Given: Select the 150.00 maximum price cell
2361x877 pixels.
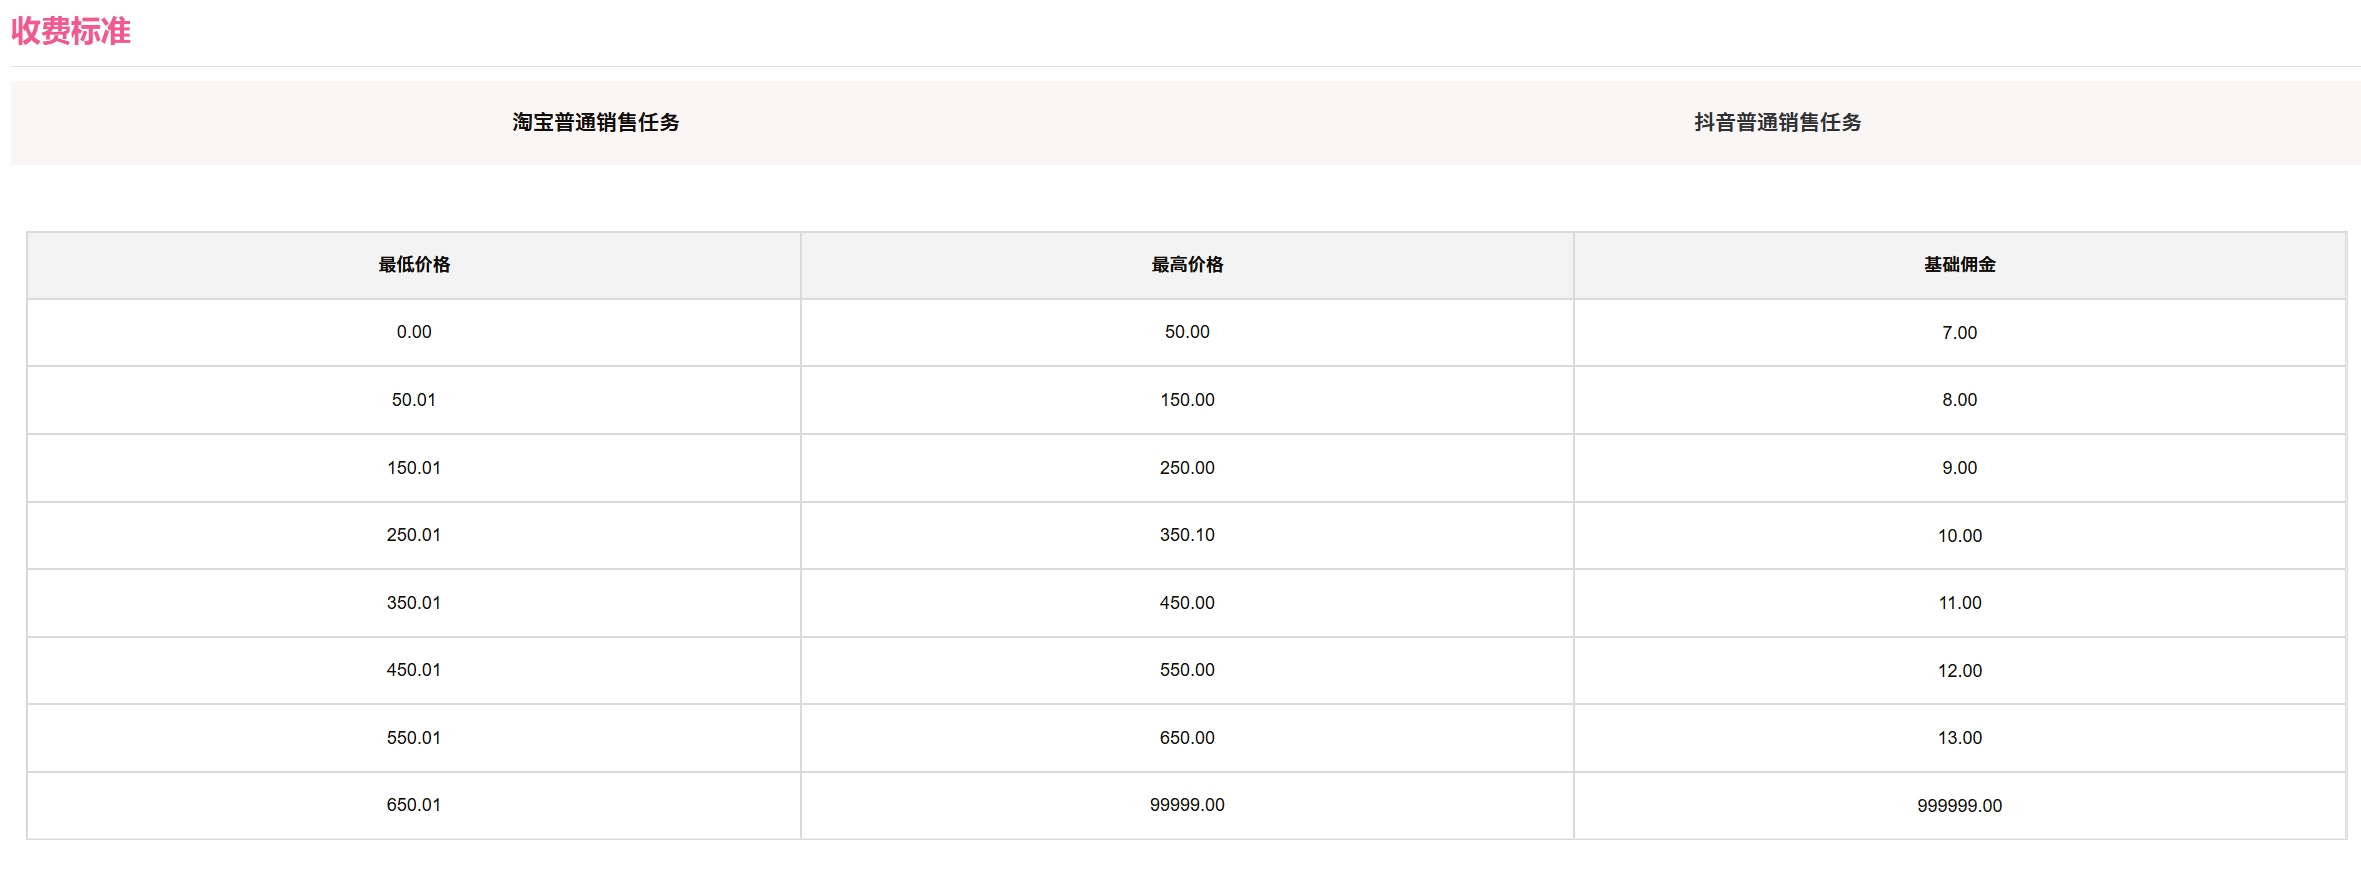Looking at the screenshot, I should tap(1187, 400).
